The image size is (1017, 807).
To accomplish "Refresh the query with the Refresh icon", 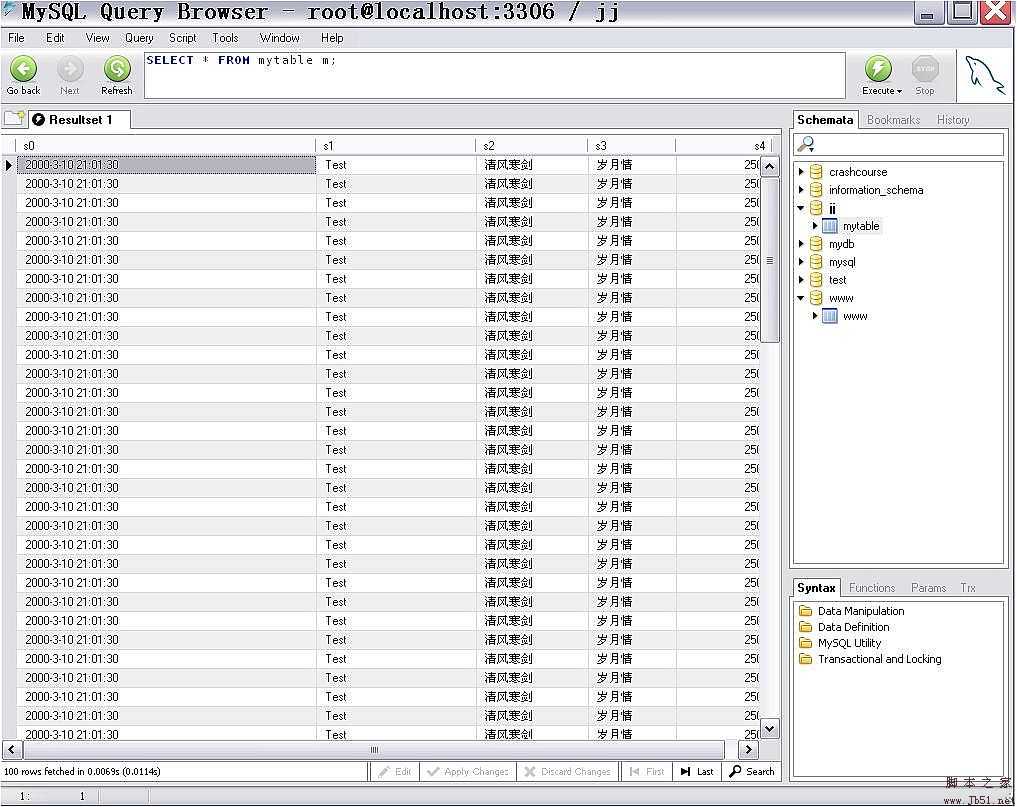I will [x=117, y=69].
